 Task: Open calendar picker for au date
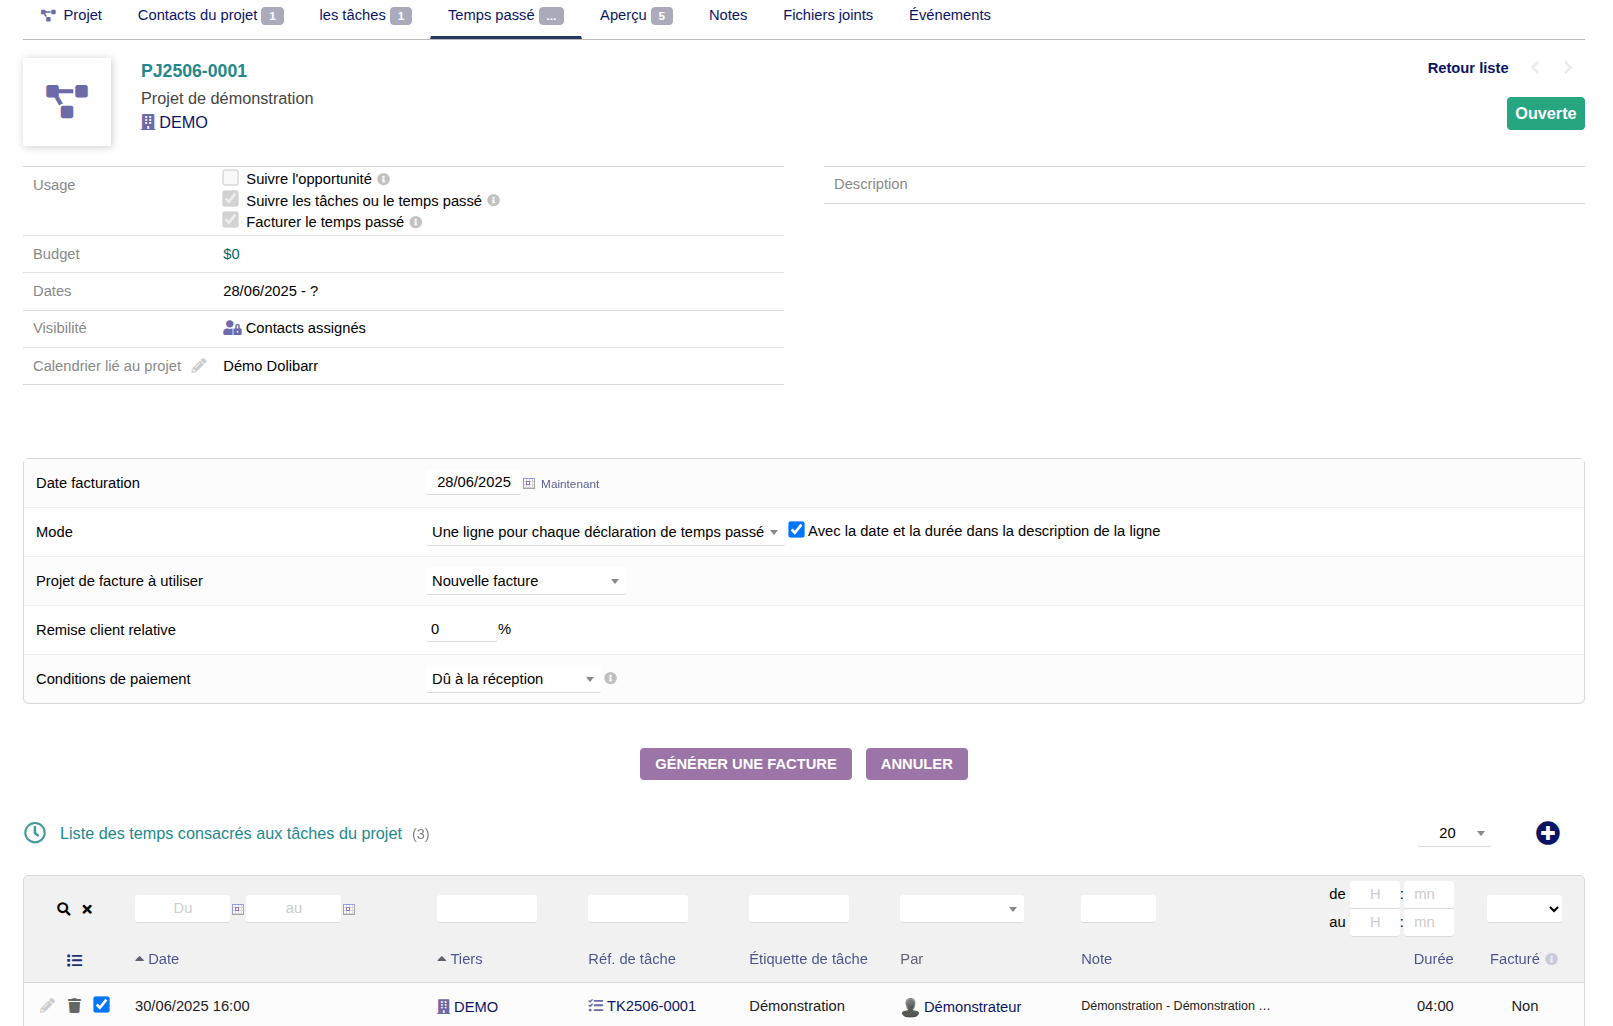click(349, 909)
